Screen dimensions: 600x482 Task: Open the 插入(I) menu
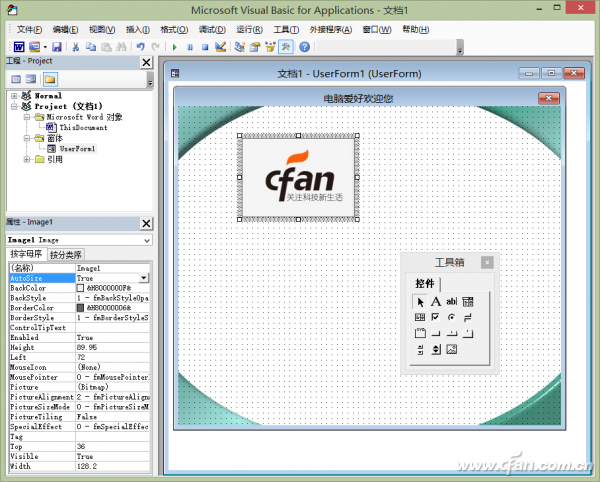138,29
